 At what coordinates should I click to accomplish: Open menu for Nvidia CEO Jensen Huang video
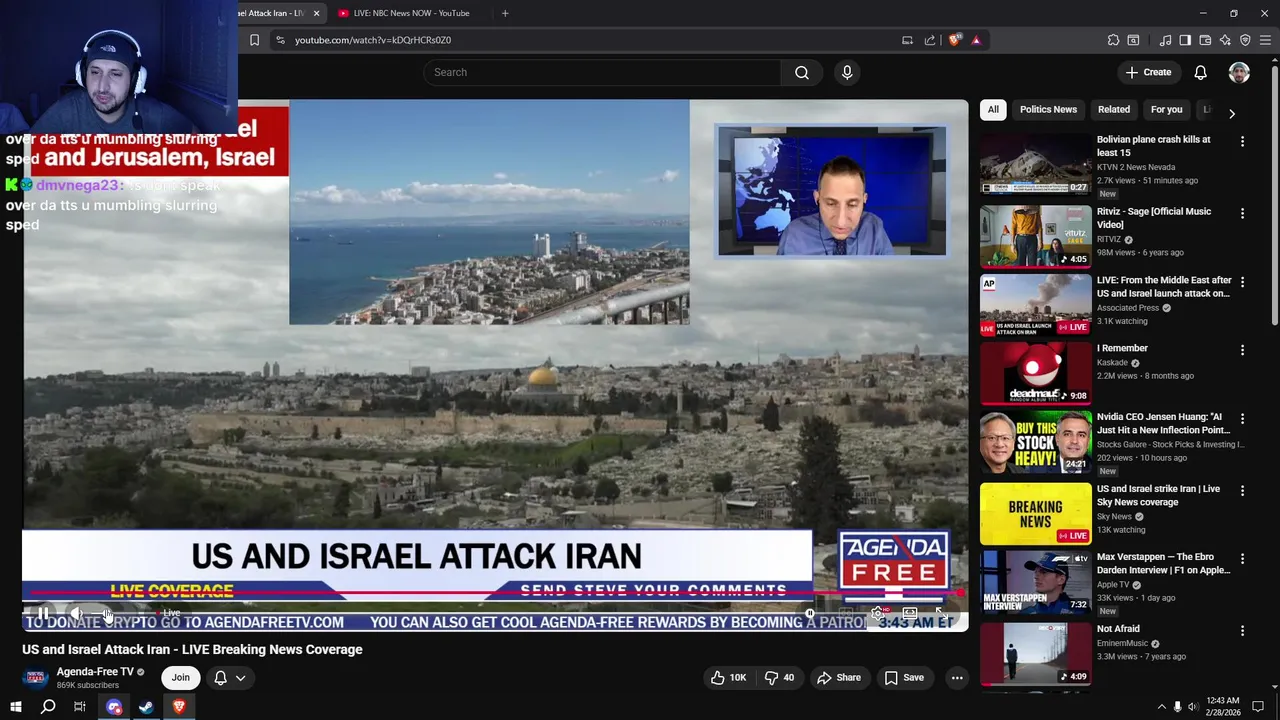[1242, 419]
